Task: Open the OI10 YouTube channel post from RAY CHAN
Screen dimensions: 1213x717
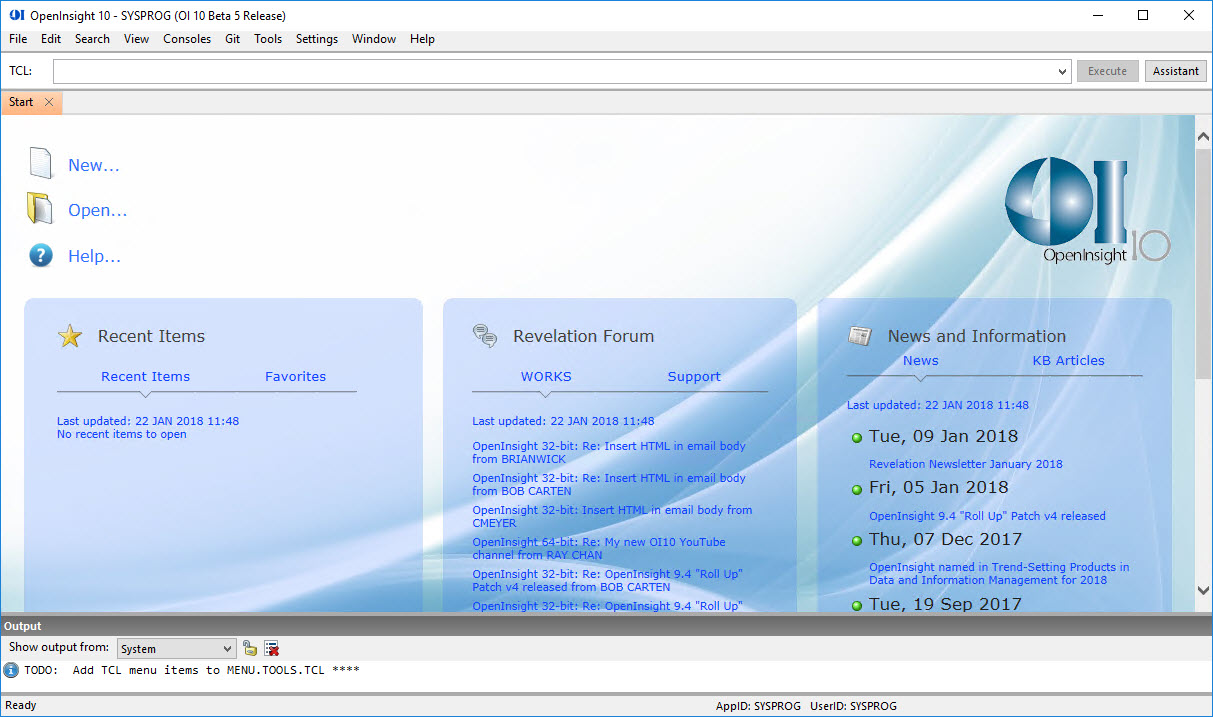Action: [599, 548]
